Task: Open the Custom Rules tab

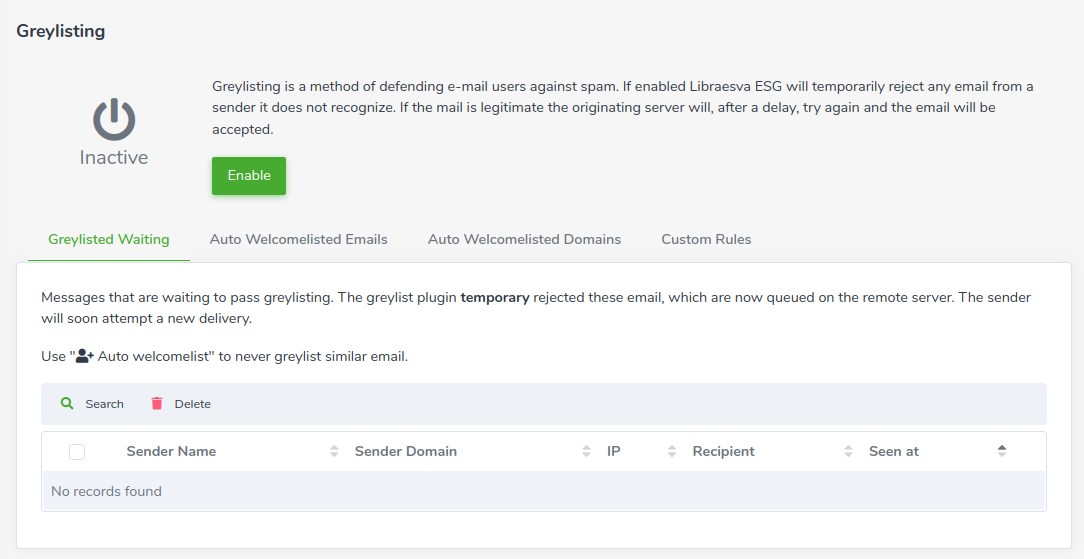Action: click(x=706, y=240)
